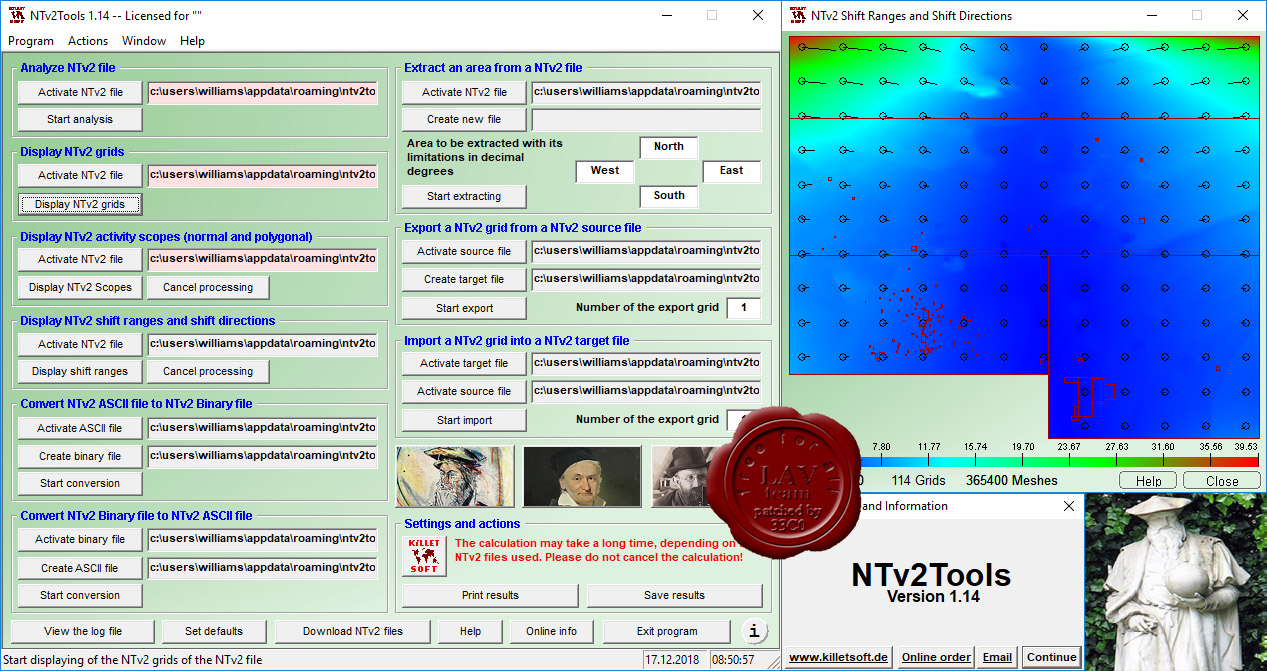Activate NTv2 file in the Extract an area section

pyautogui.click(x=464, y=92)
